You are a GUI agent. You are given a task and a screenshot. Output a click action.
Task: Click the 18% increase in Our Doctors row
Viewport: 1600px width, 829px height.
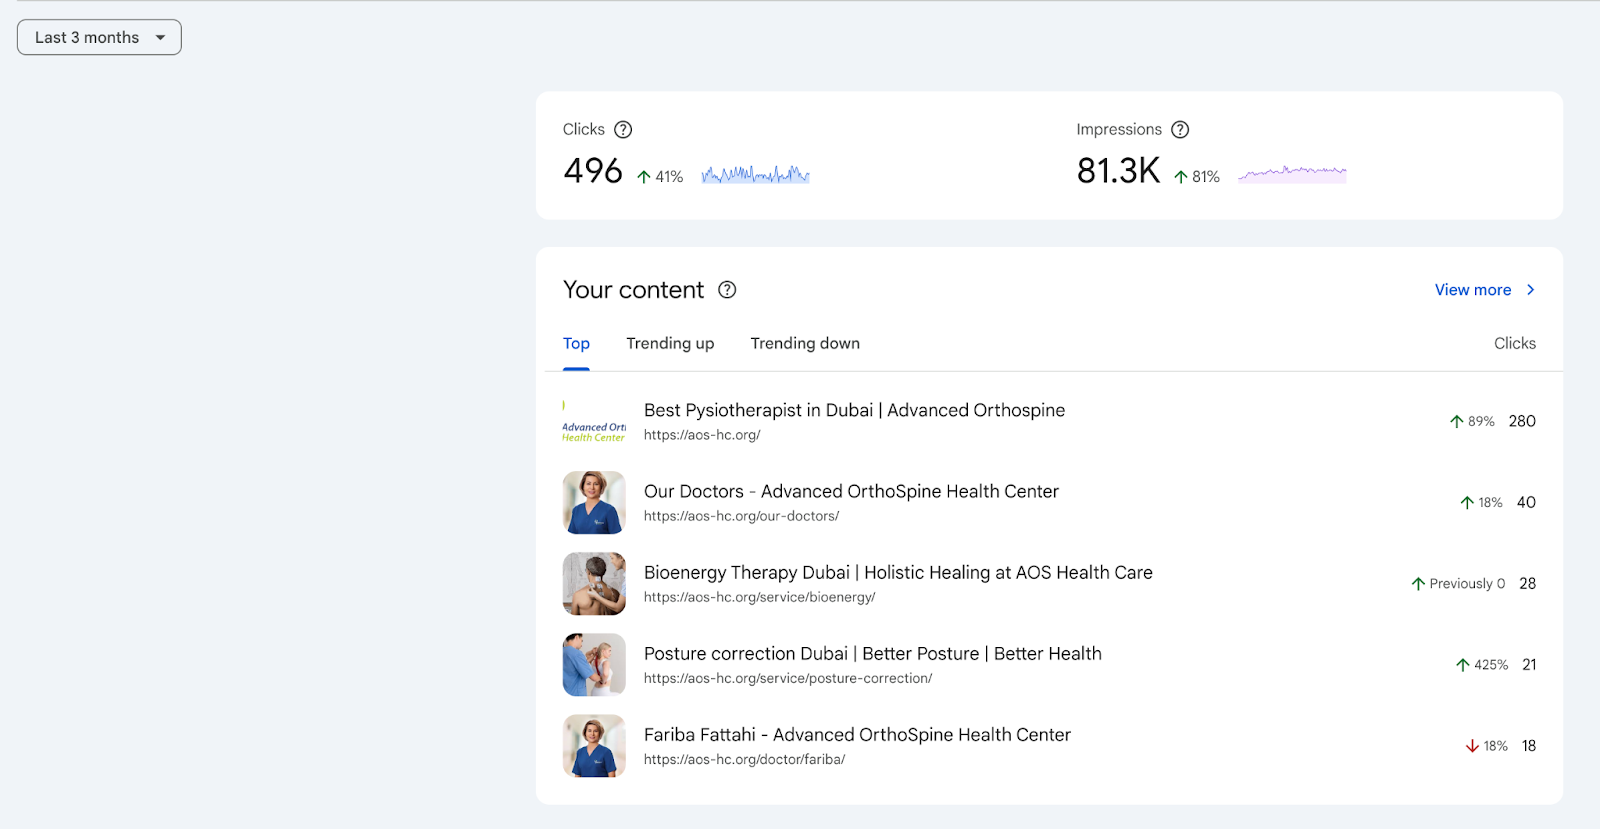pos(1481,502)
